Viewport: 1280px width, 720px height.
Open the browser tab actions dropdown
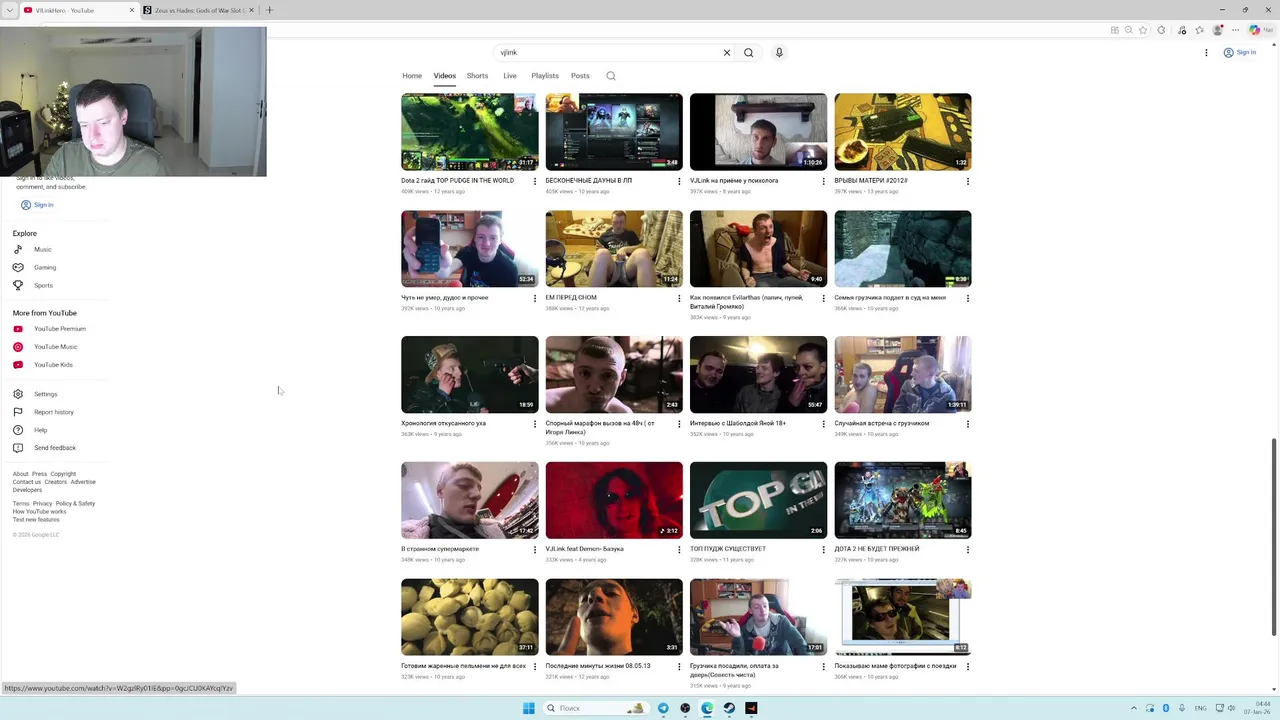[9, 10]
